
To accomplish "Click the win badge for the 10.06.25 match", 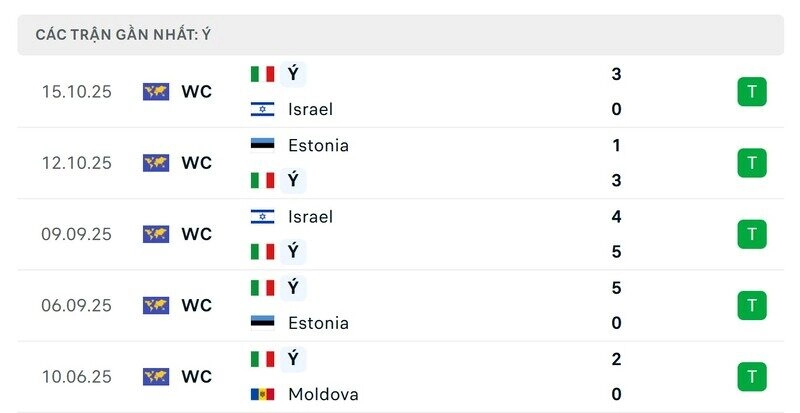I will click(752, 377).
